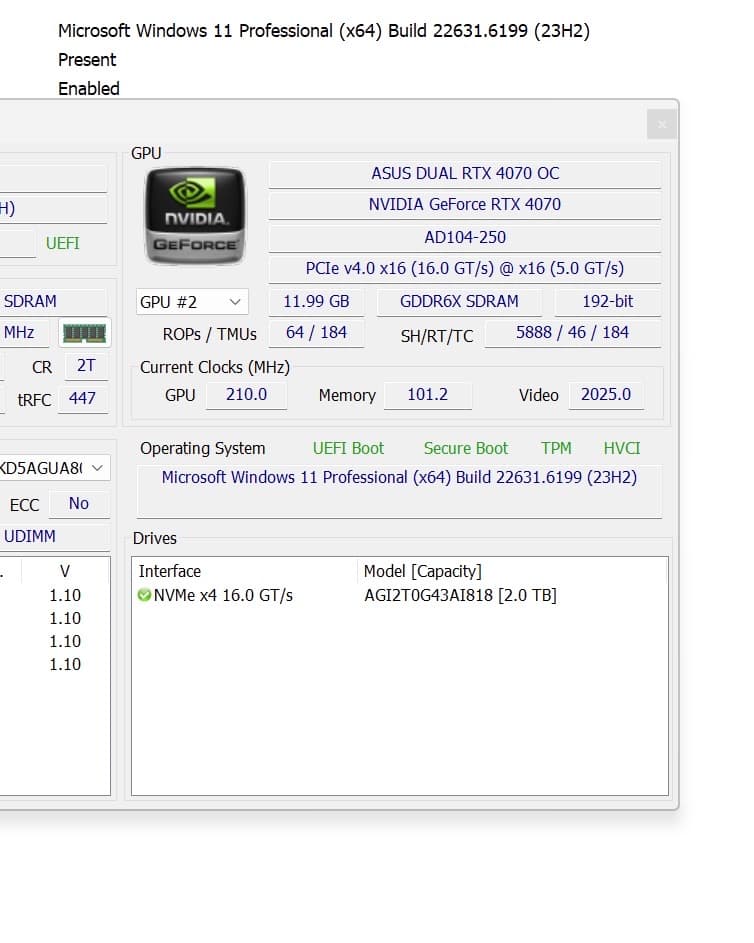This screenshot has width=754, height=943.
Task: Click the tRFC value 447
Action: coord(82,399)
